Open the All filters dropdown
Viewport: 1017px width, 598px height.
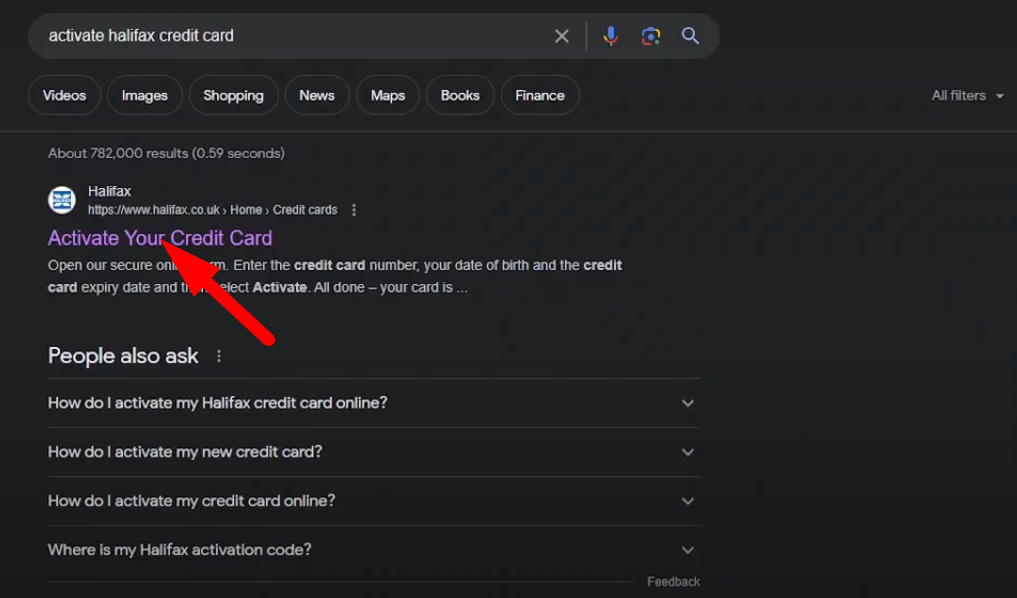(x=968, y=95)
